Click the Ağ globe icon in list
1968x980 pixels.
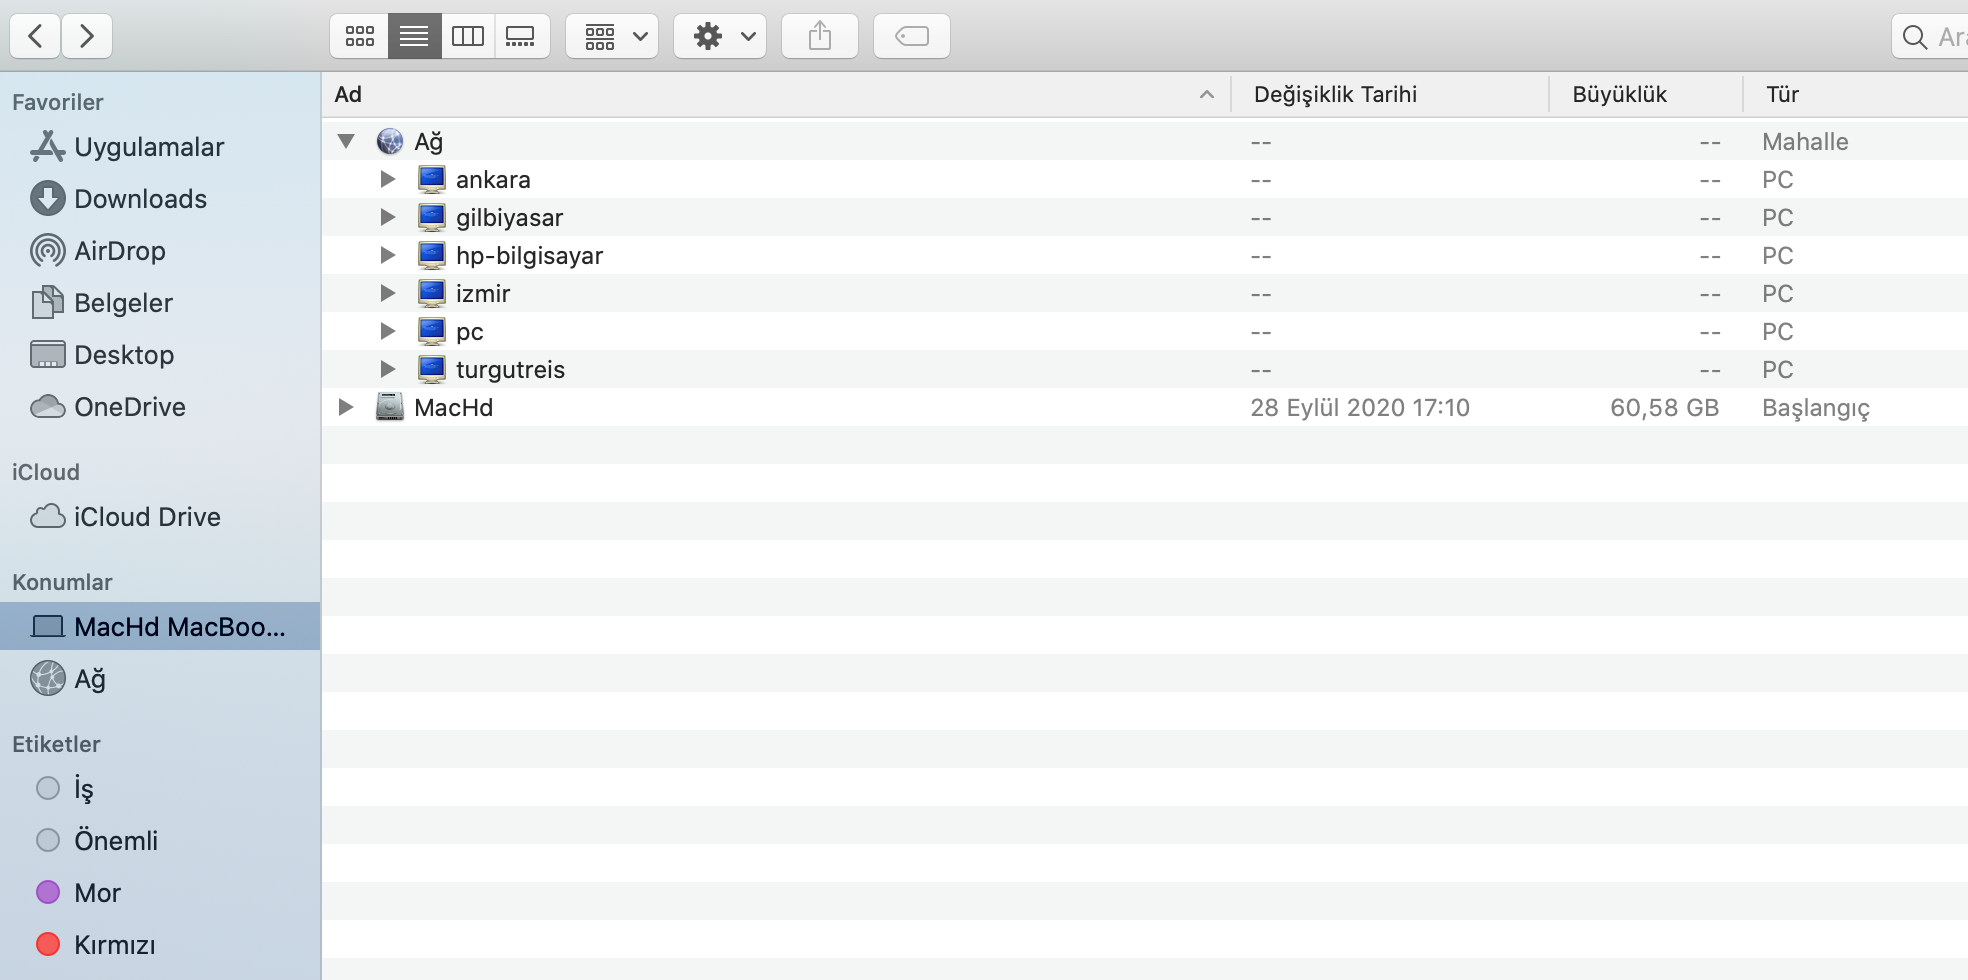(390, 141)
